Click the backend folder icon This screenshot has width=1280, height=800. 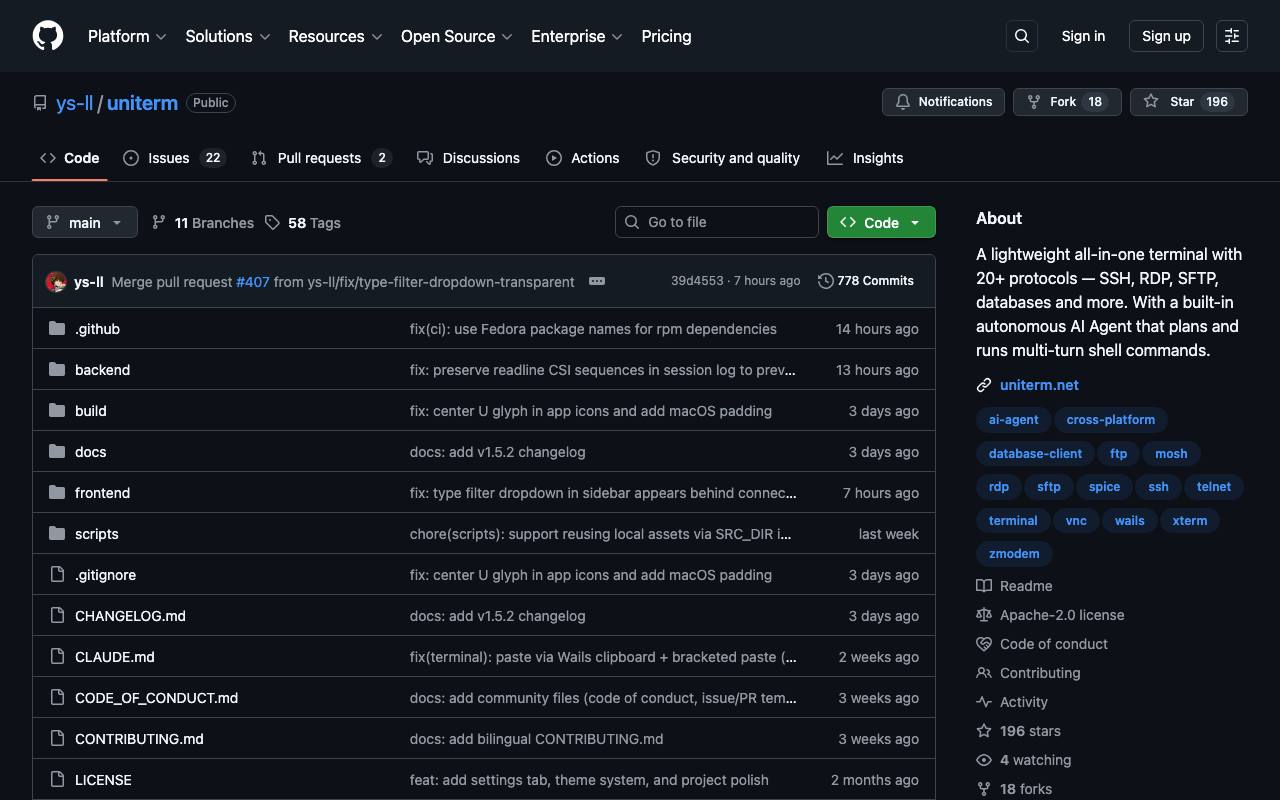(57, 370)
